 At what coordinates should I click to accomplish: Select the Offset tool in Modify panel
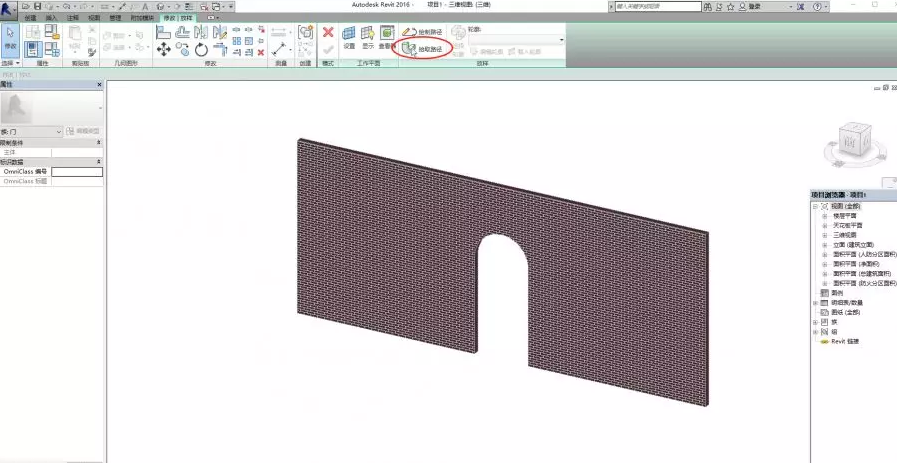[182, 32]
